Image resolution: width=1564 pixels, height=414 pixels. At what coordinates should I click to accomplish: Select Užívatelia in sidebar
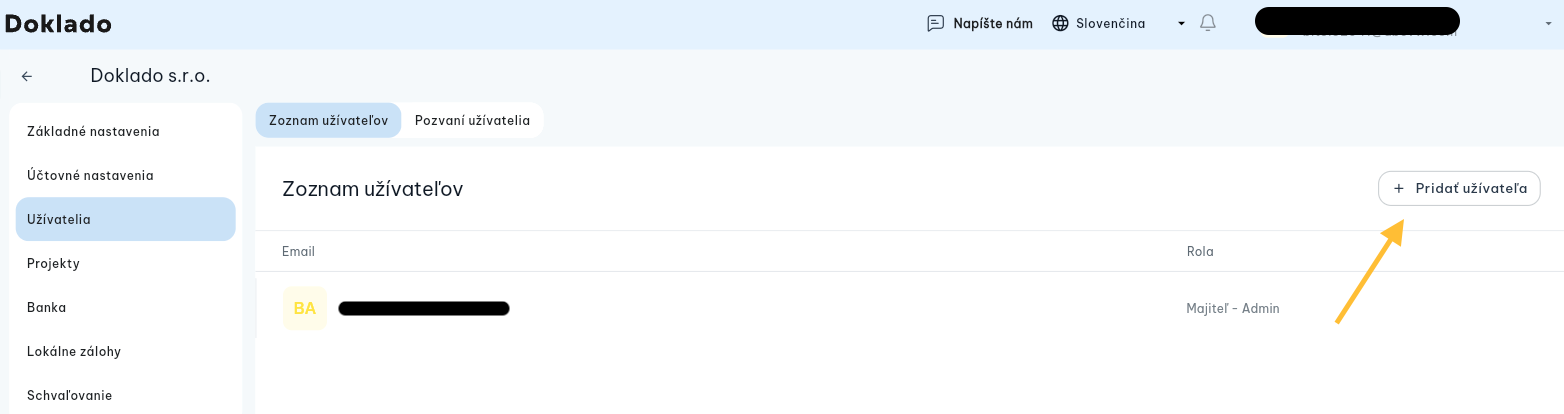click(126, 219)
